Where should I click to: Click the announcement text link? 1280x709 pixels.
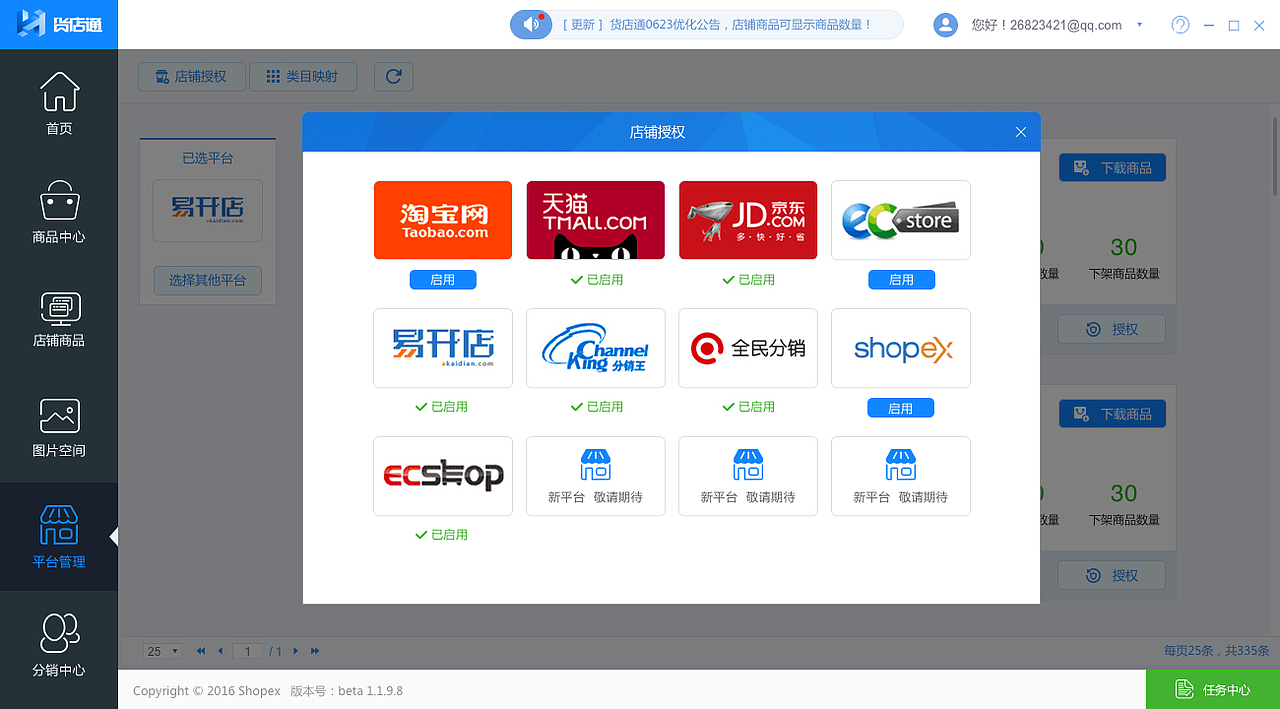coord(716,25)
